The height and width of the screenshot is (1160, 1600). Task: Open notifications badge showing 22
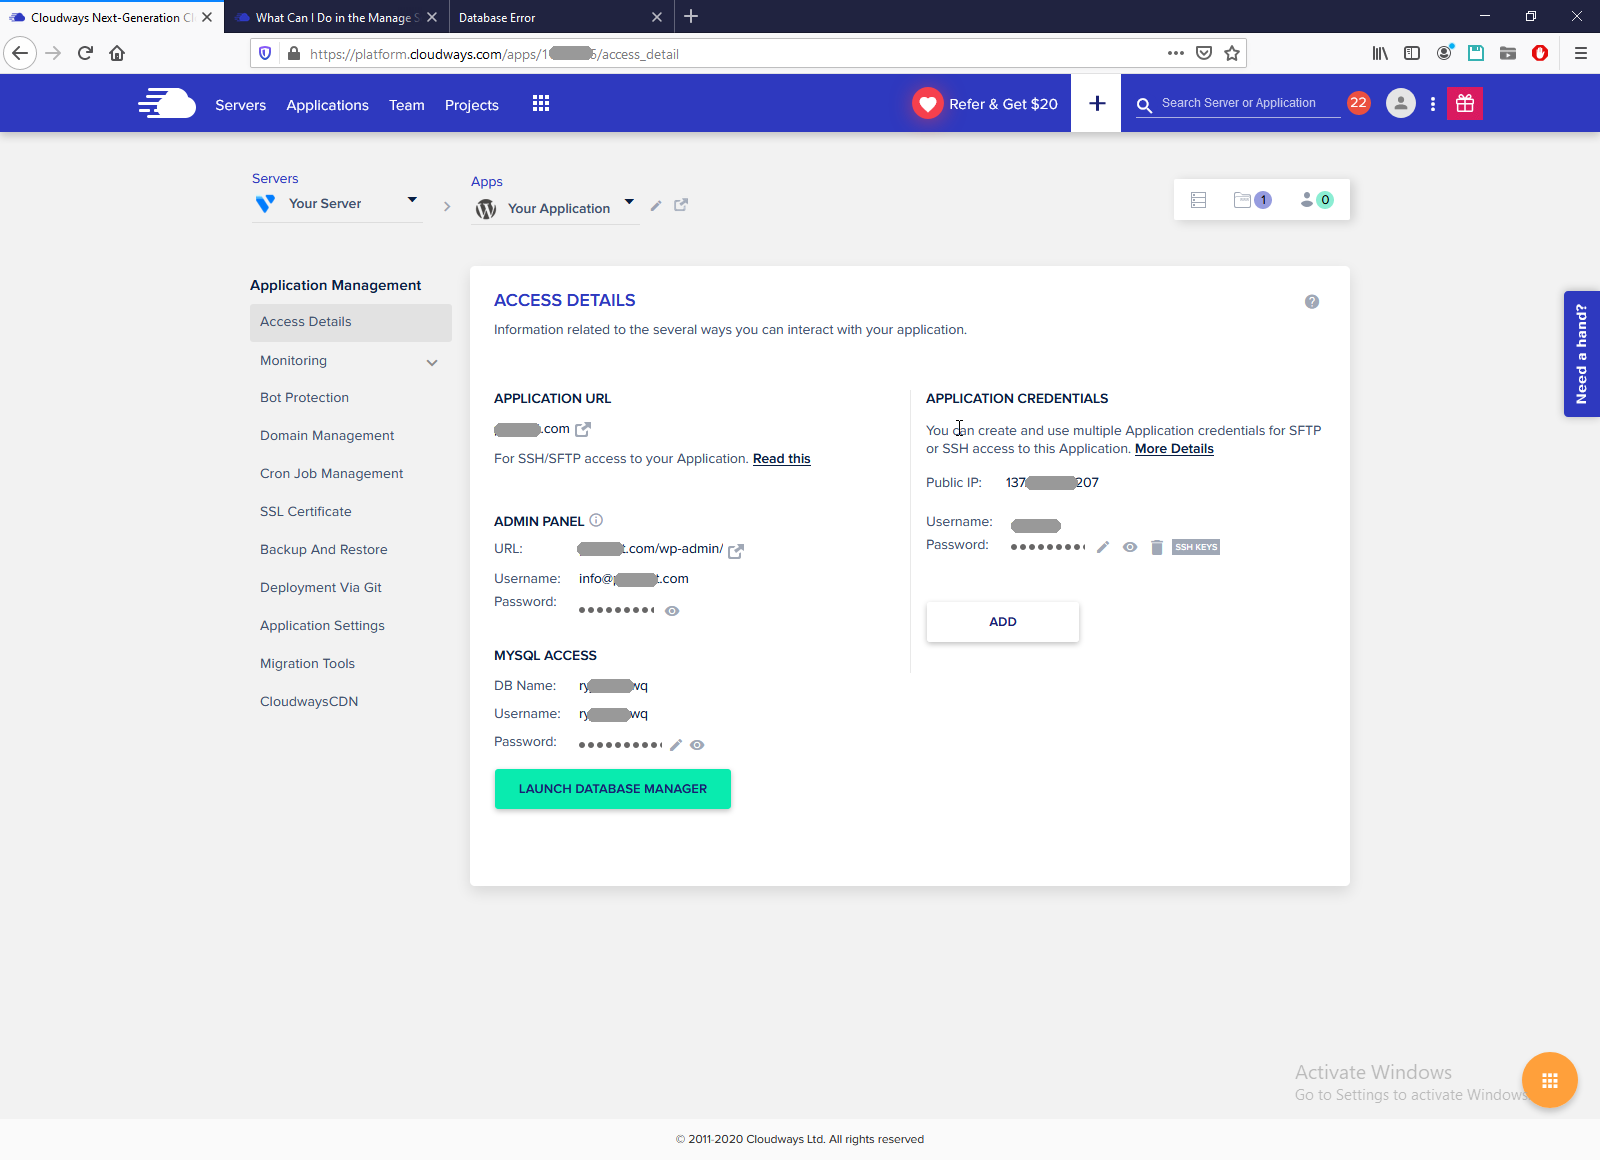click(1358, 102)
